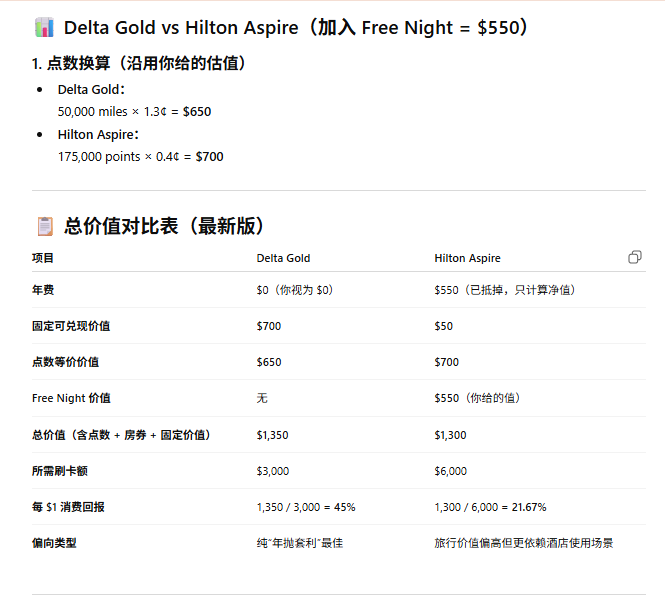Viewport: 665px width, 596px height.
Task: Click the copy table icon
Action: click(x=634, y=257)
